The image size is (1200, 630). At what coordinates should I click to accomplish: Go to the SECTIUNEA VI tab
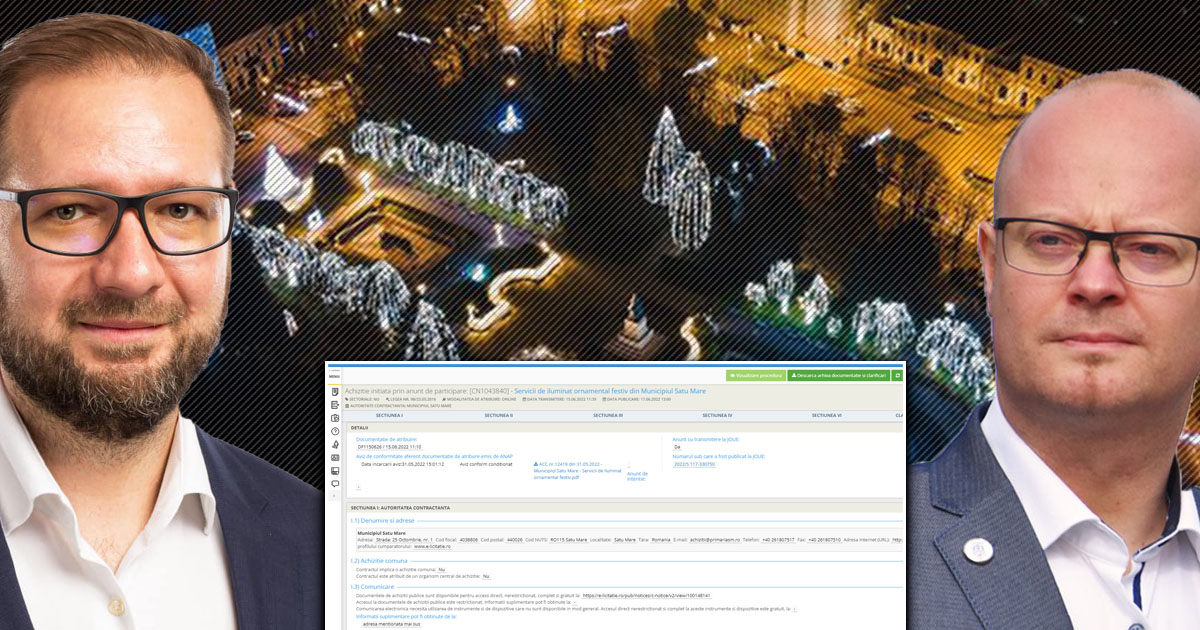click(826, 414)
